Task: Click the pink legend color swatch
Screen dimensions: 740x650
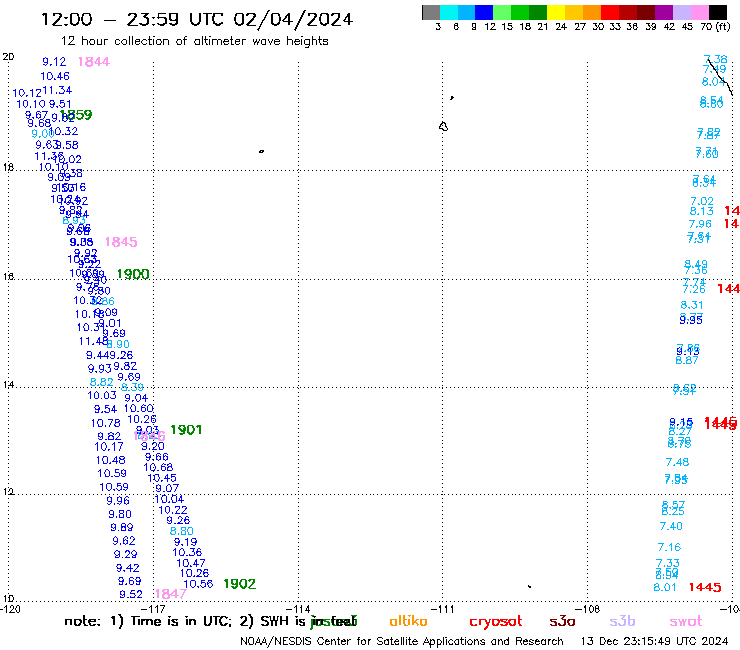Action: (699, 12)
